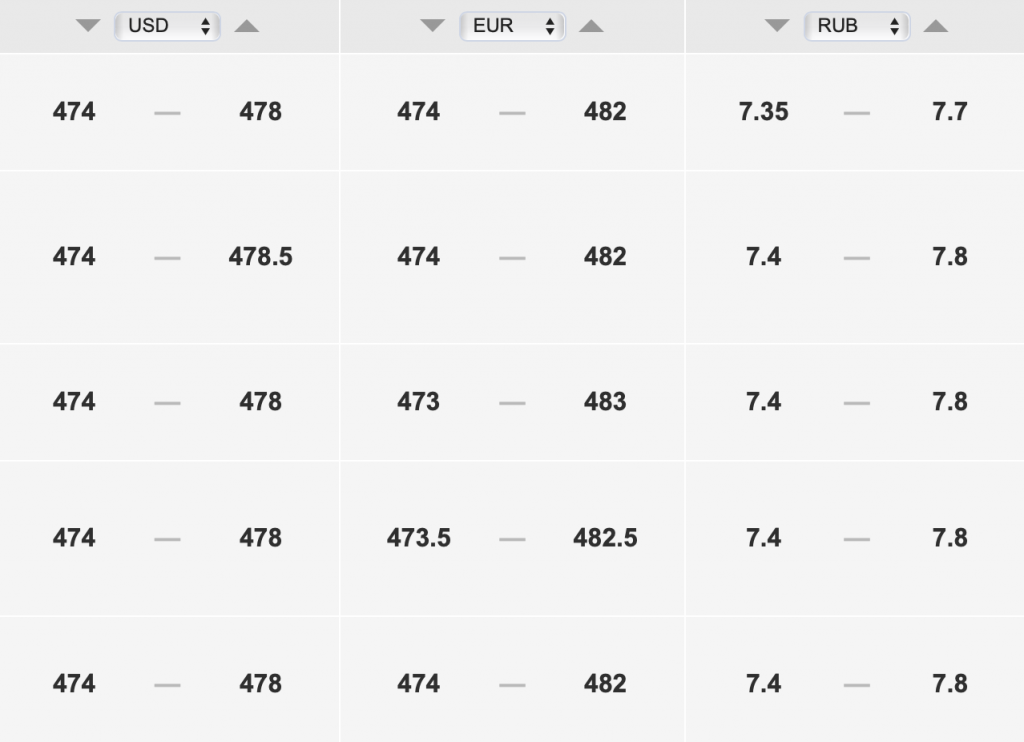
Task: Sort USD column by descending arrow
Action: (x=88, y=26)
